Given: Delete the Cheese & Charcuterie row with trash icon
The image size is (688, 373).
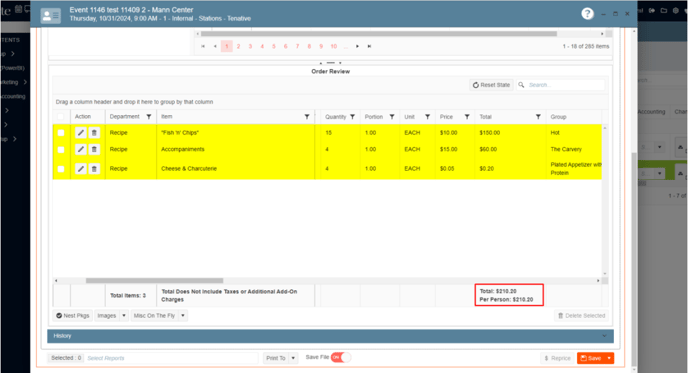Looking at the screenshot, I should point(94,169).
